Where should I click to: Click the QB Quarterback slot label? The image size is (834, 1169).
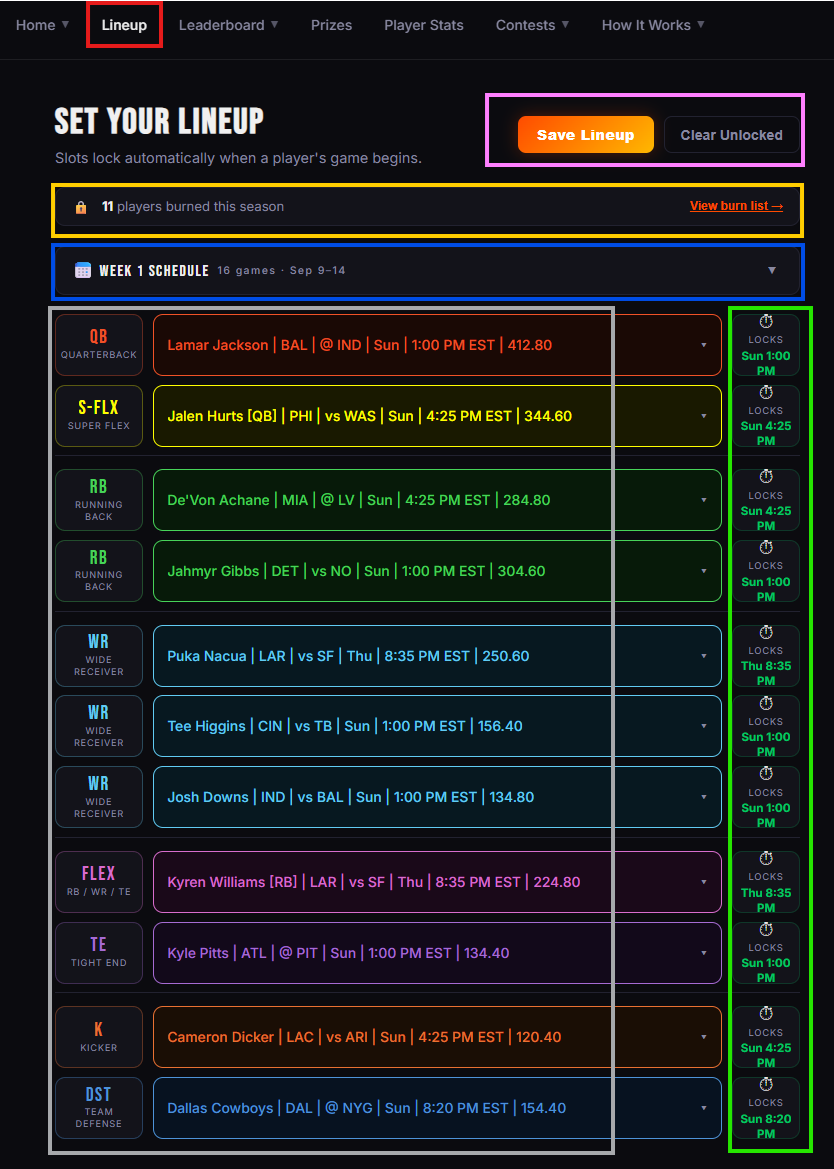[98, 345]
